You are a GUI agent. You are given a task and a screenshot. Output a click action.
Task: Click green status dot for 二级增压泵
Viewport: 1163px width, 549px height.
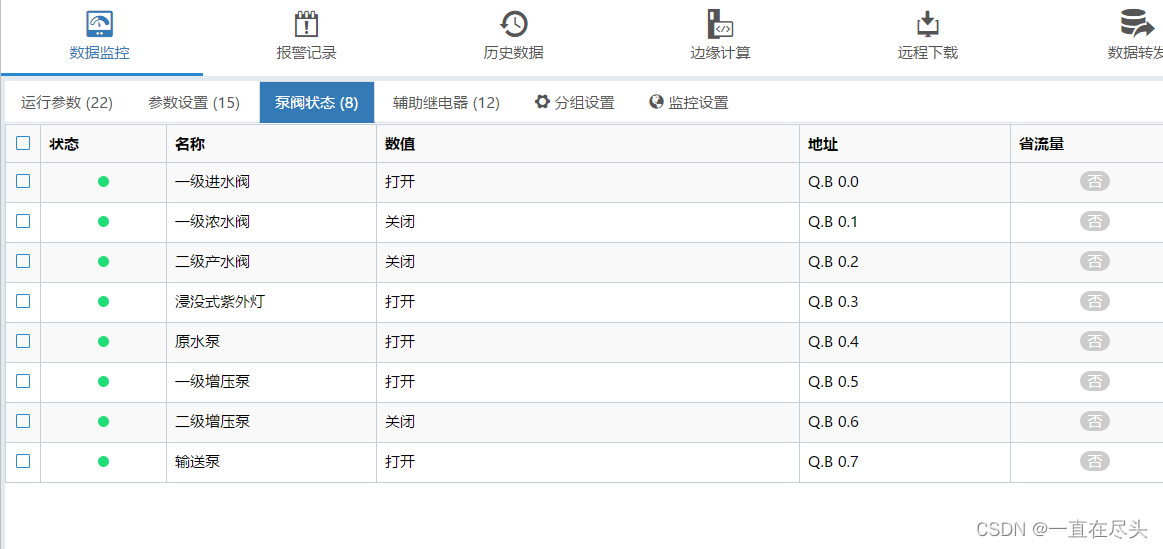[104, 422]
